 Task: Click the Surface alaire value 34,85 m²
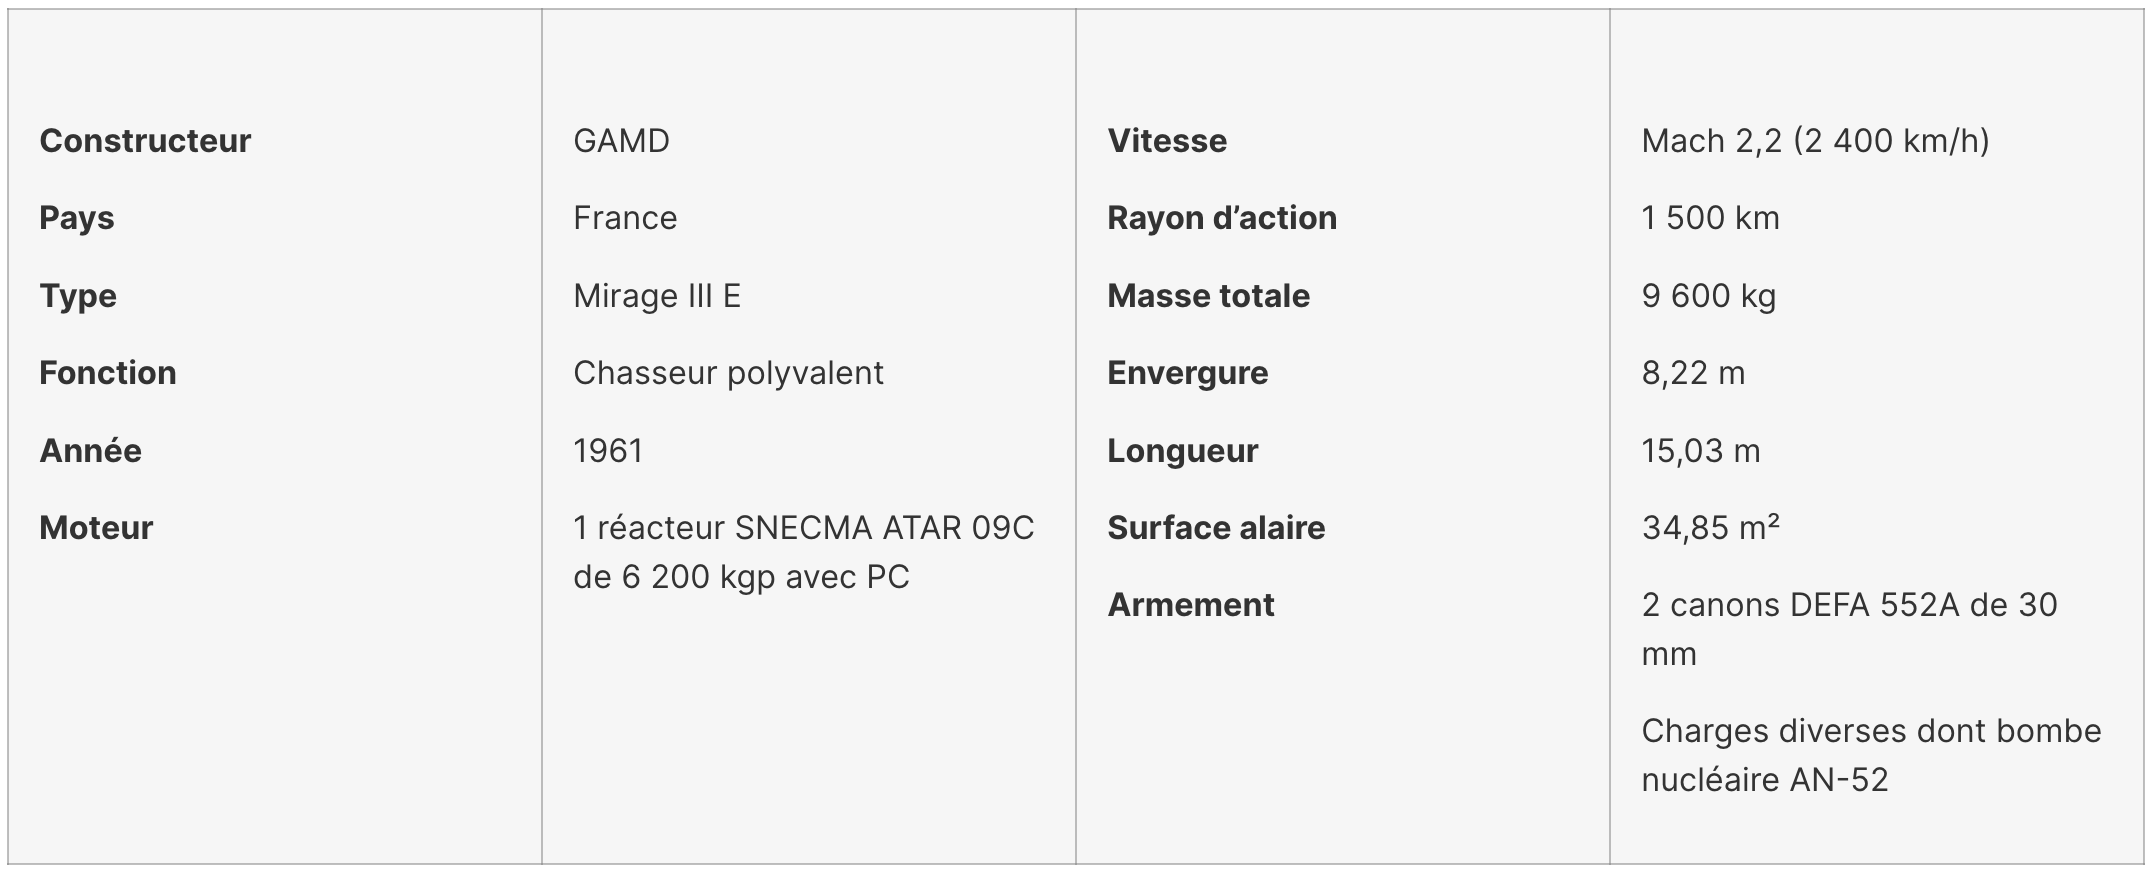[1710, 528]
